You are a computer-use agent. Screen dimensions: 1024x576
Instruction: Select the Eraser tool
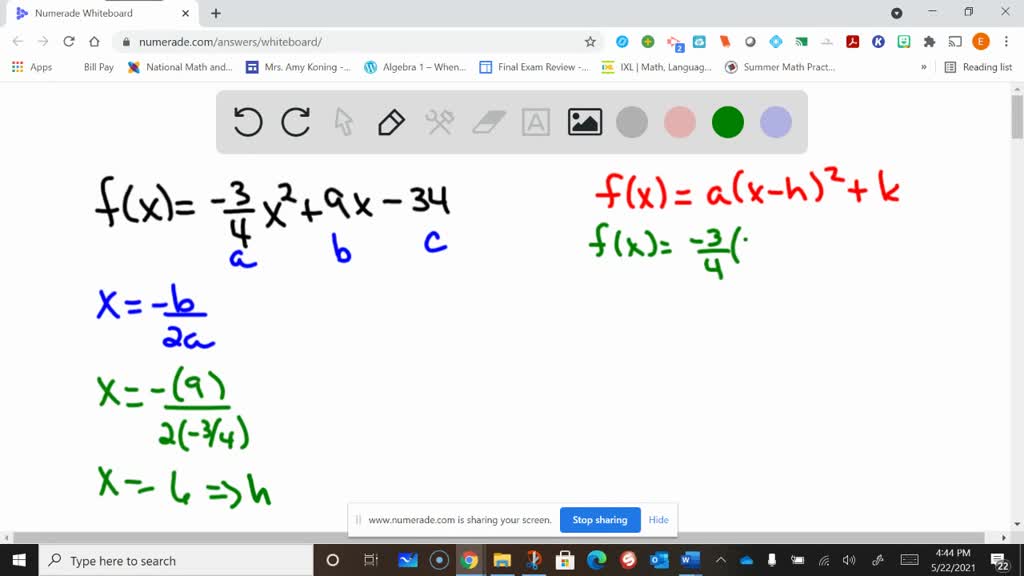coord(487,121)
